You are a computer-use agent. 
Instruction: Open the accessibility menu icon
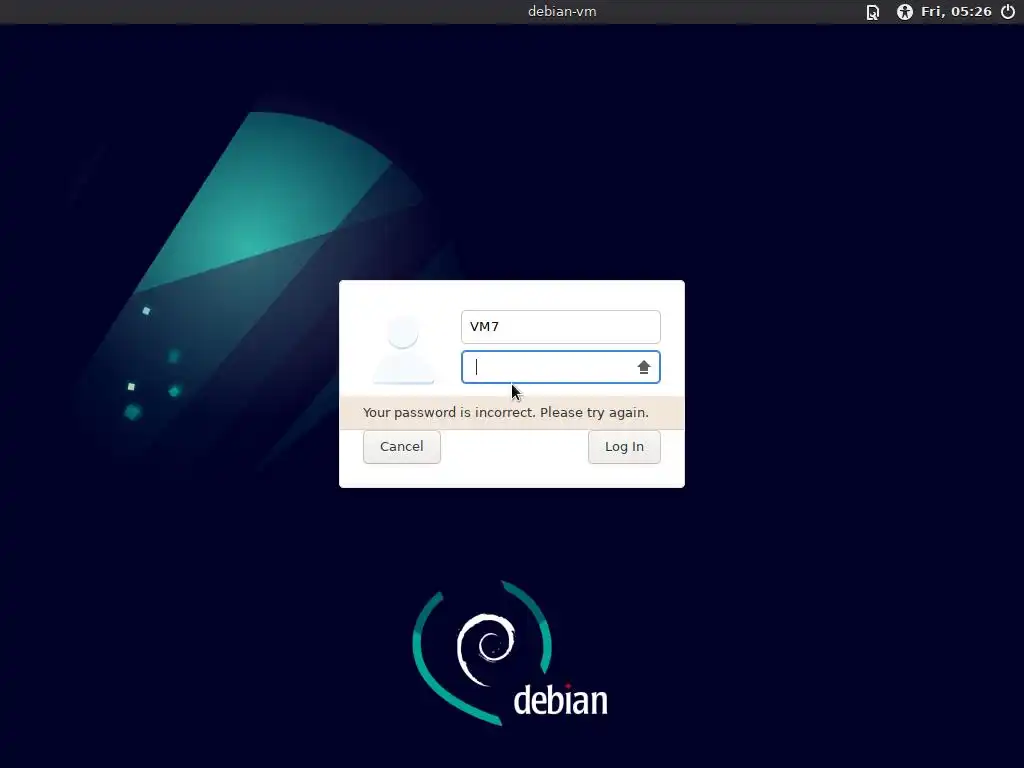904,12
